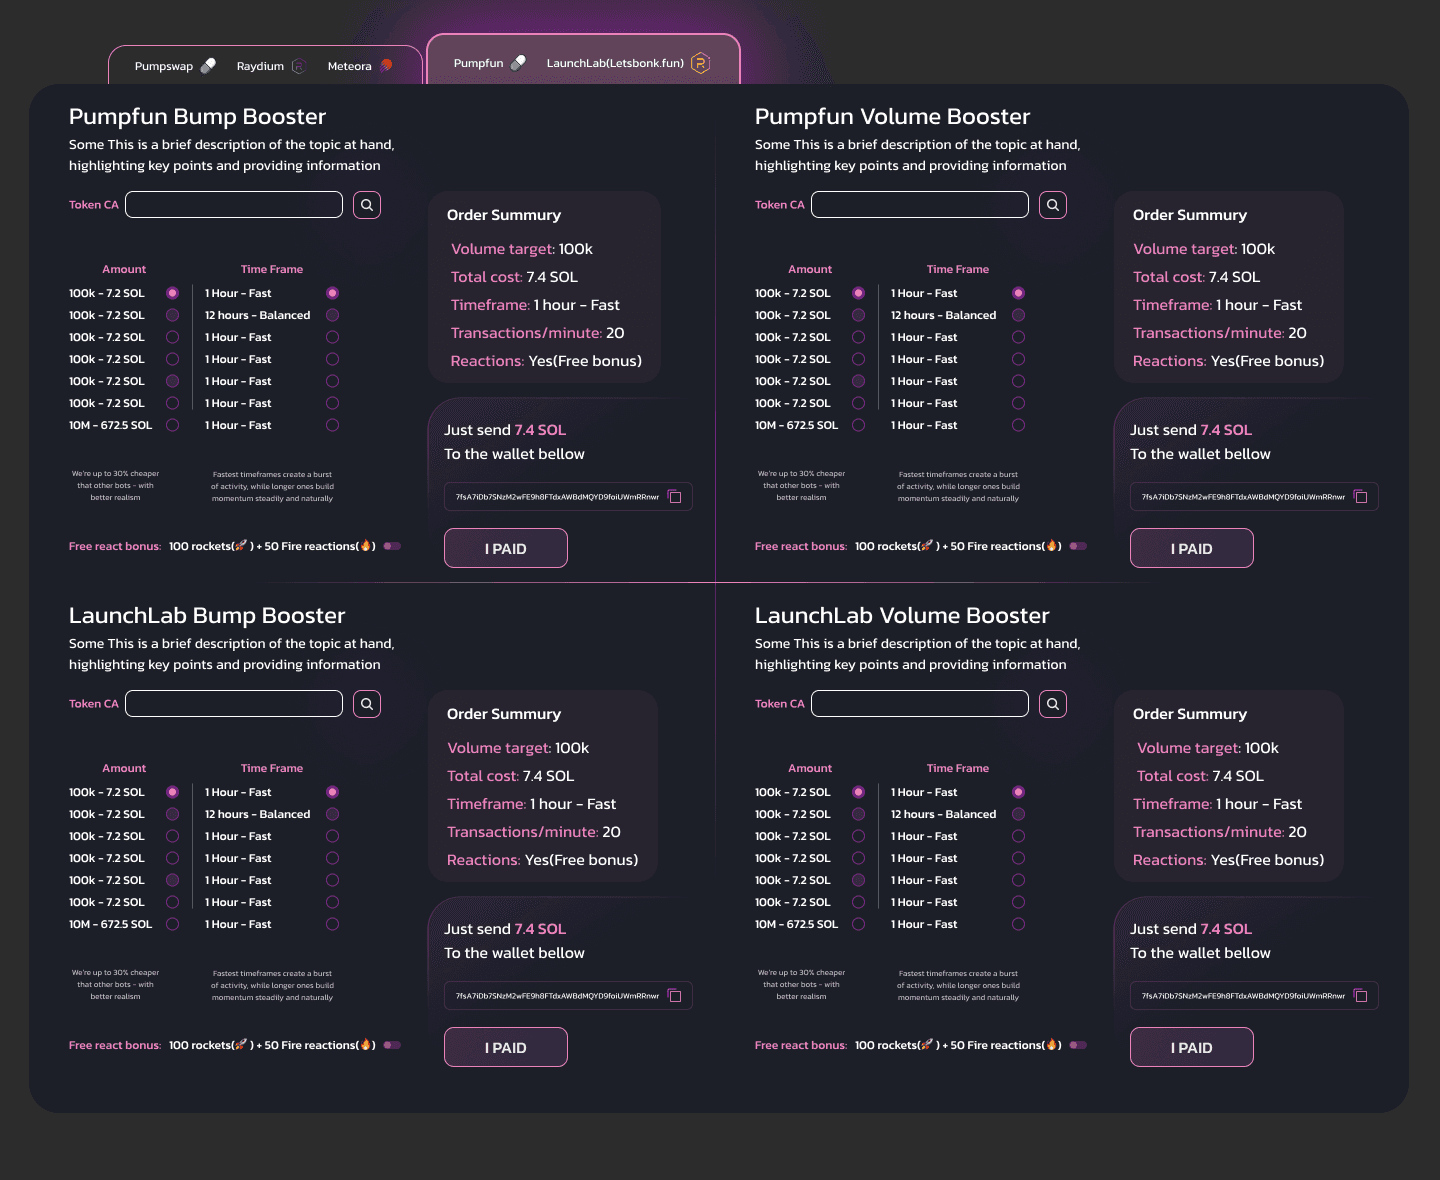Viewport: 1440px width, 1180px height.
Task: Click 'Reactions: Yes(Free bonus)' in LaunchLab Volume Booster summary
Action: point(1228,860)
